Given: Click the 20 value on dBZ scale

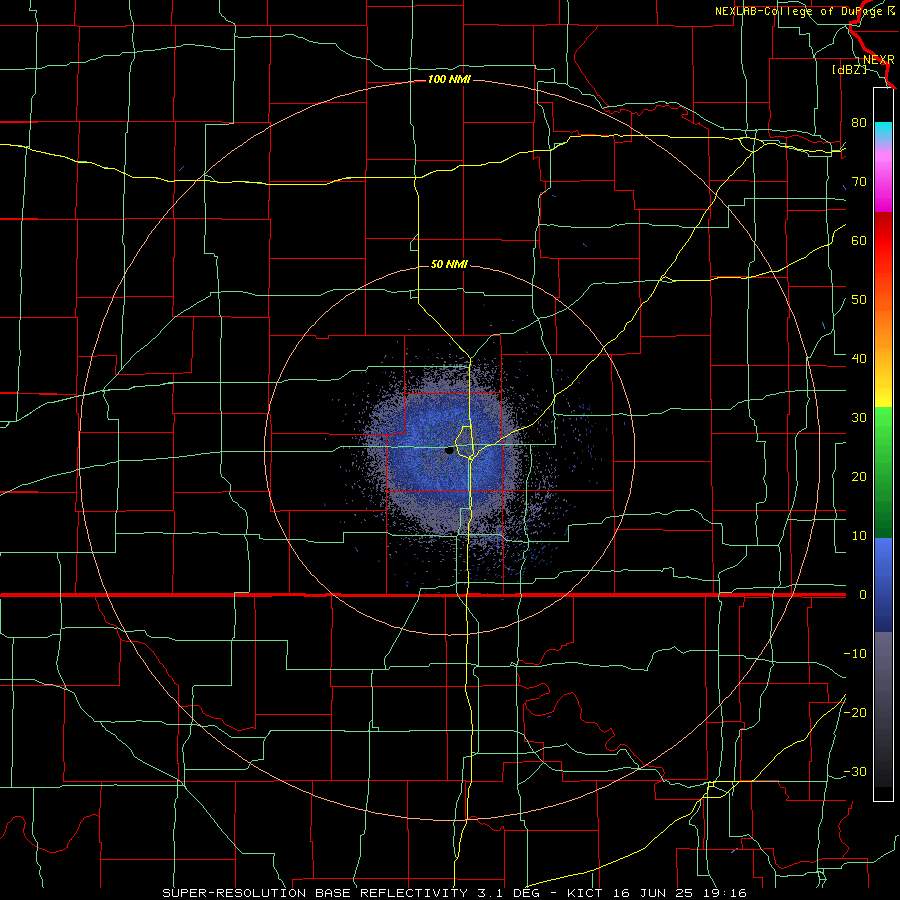Looking at the screenshot, I should click(x=859, y=476).
